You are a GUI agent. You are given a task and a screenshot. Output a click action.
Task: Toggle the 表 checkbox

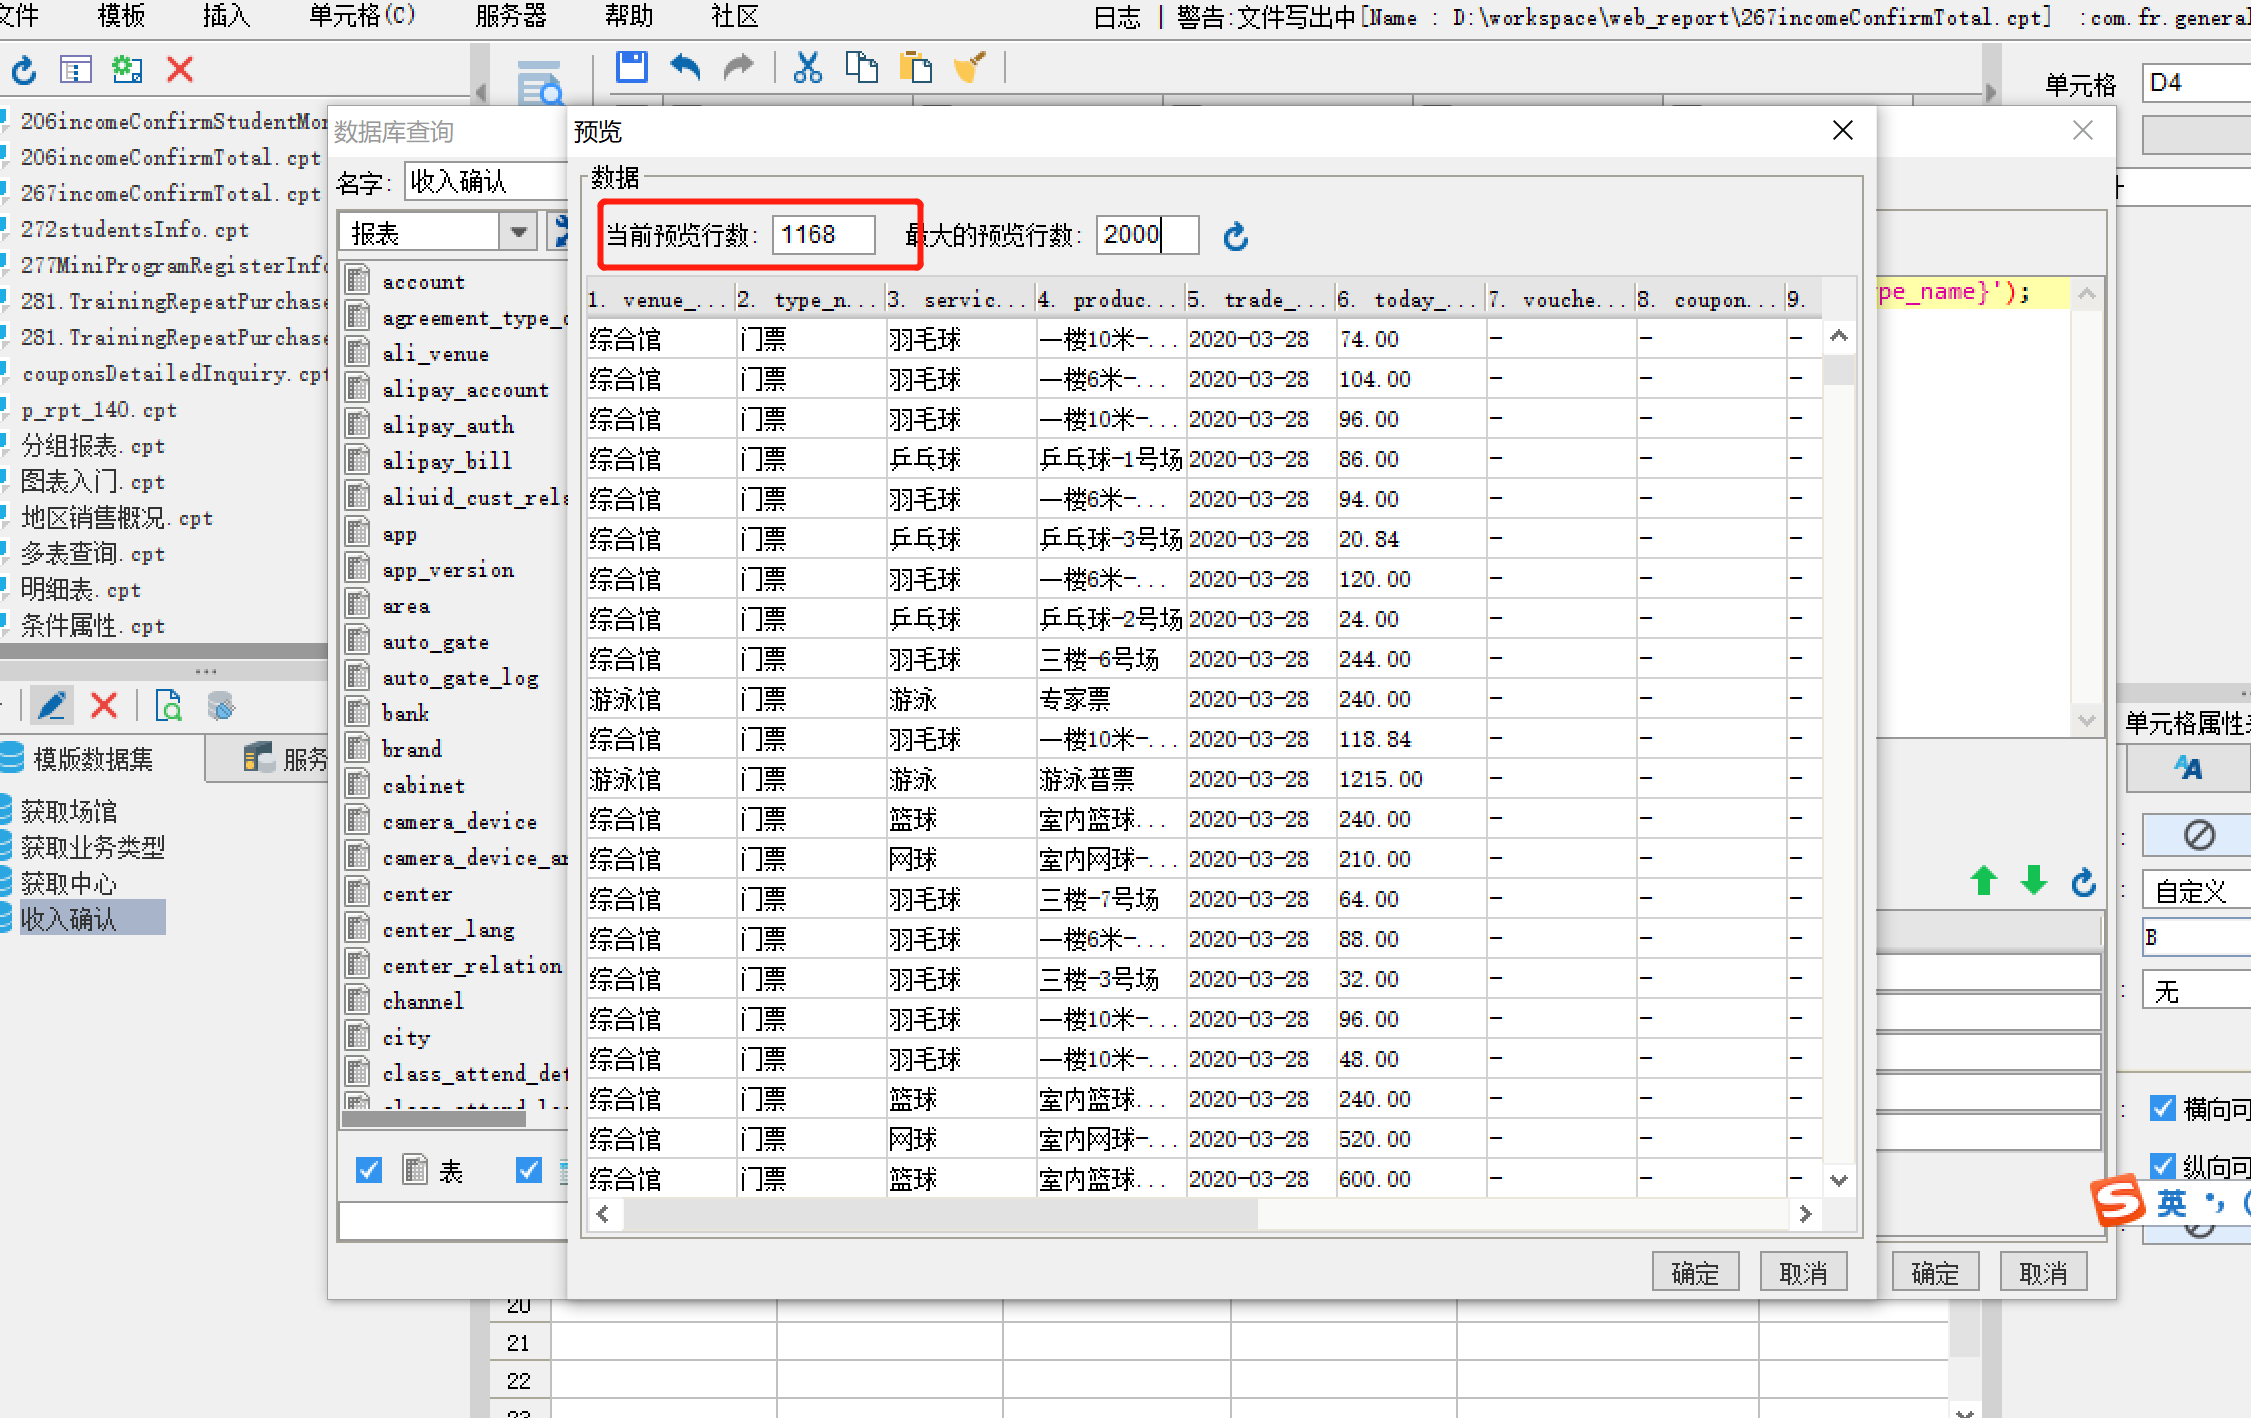click(x=369, y=1169)
